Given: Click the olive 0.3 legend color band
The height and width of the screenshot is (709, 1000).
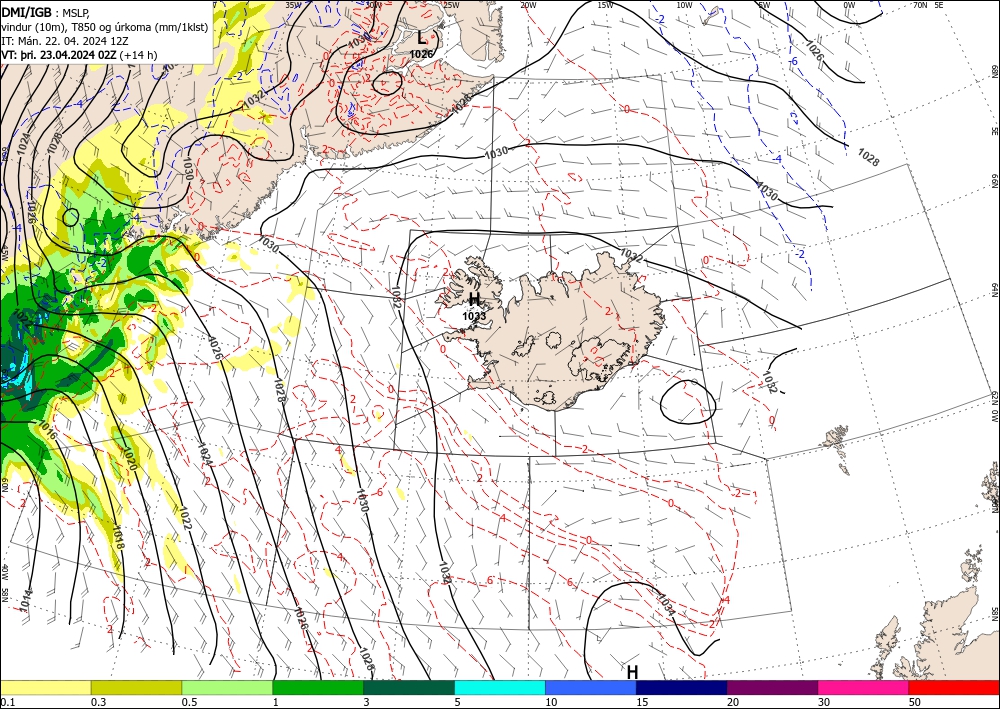Looking at the screenshot, I should 136,687.
